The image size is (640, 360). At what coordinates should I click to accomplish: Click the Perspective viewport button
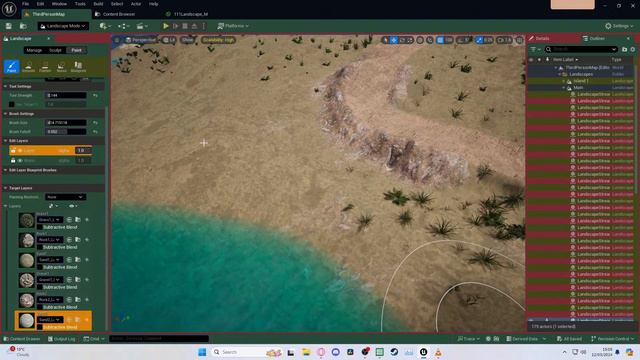pyautogui.click(x=140, y=40)
